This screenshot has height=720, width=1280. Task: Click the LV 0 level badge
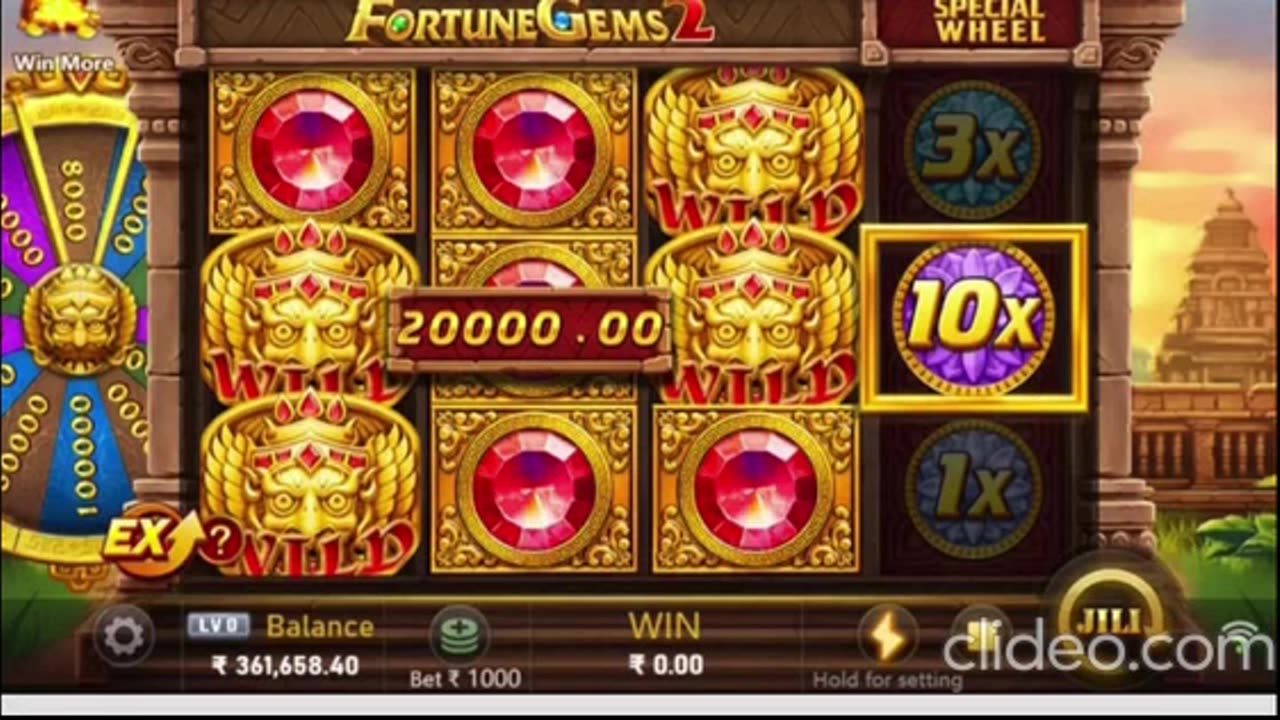click(x=218, y=626)
